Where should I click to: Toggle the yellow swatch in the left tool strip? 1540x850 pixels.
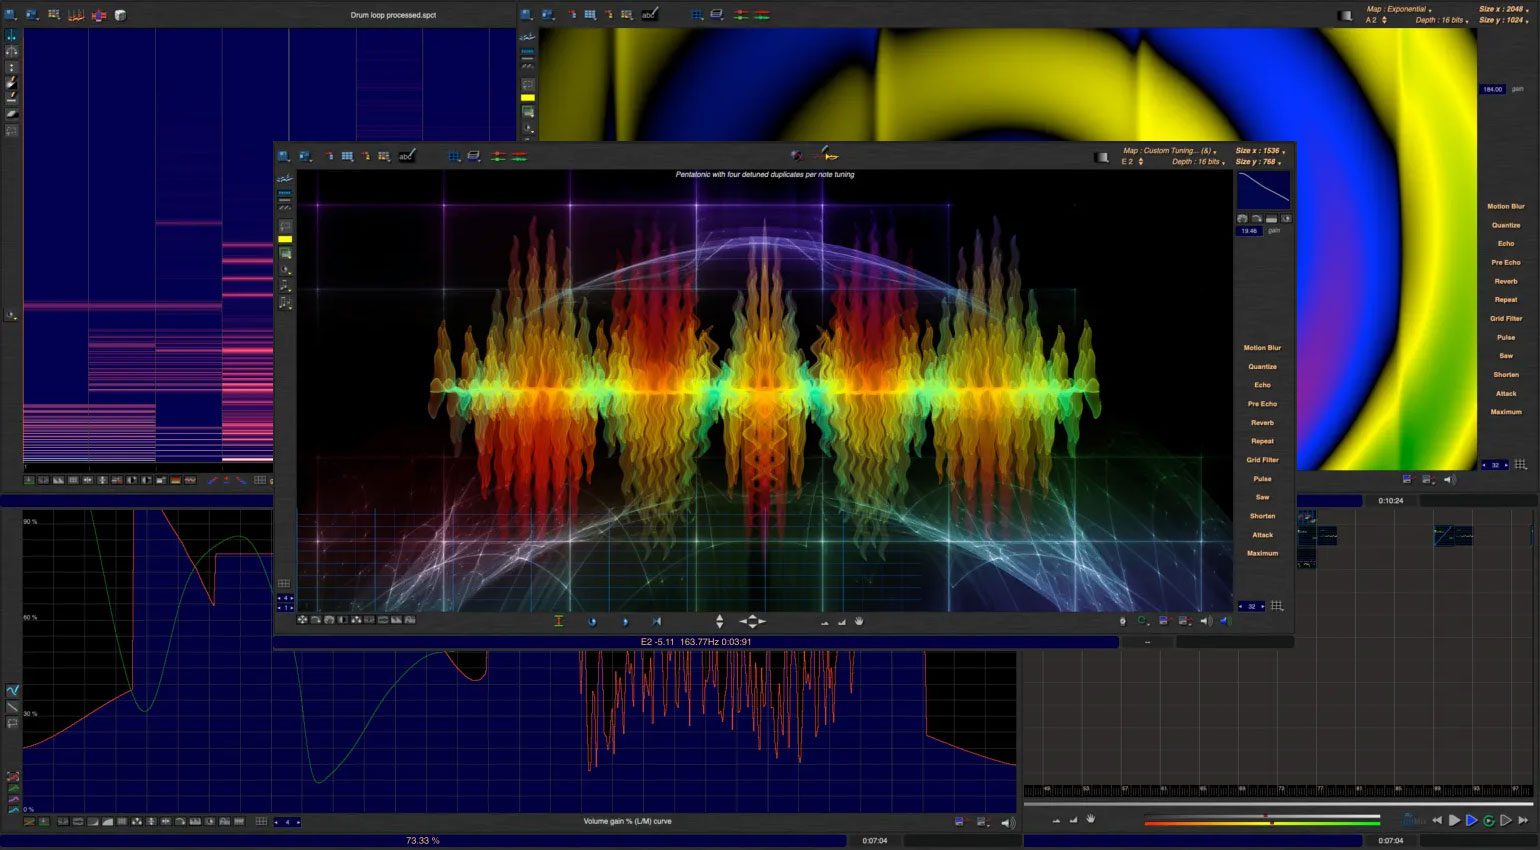(x=287, y=238)
